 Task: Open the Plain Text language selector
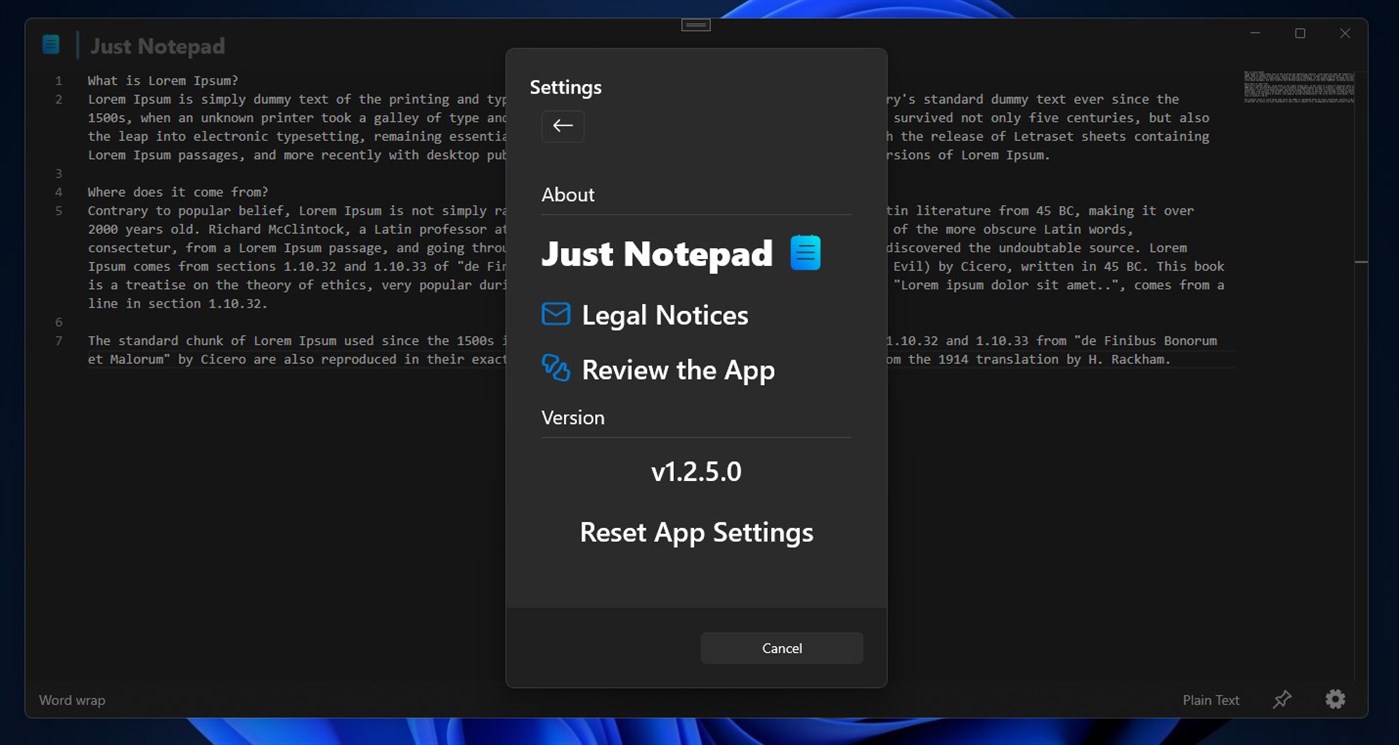pos(1210,700)
